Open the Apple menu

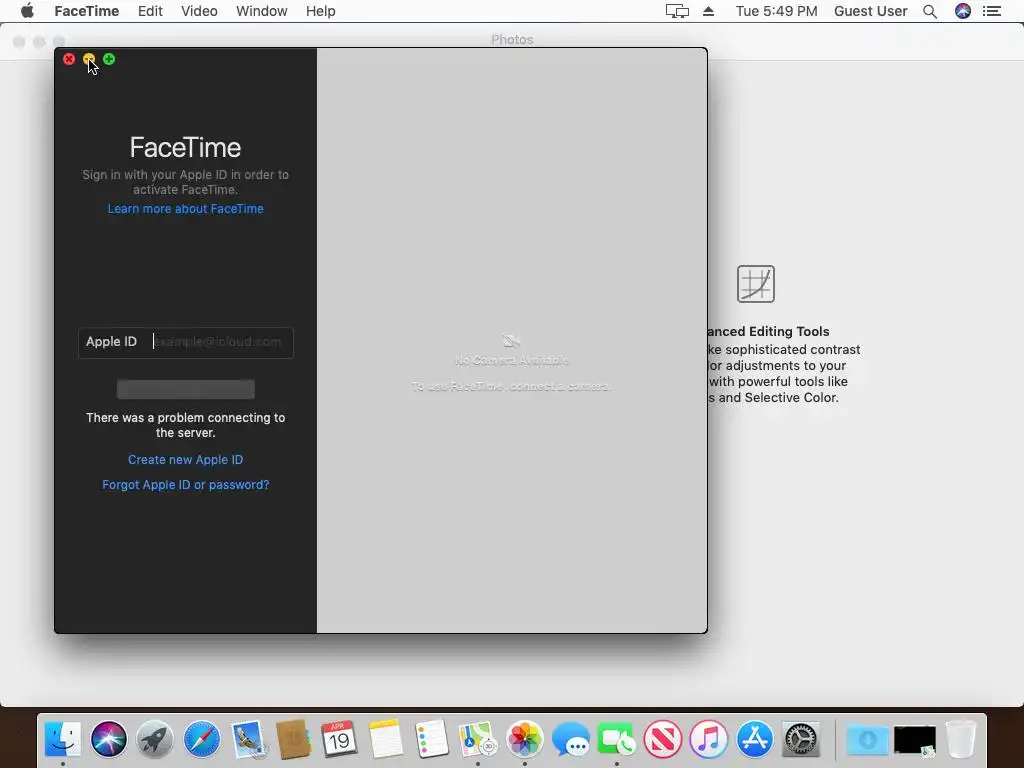27,11
